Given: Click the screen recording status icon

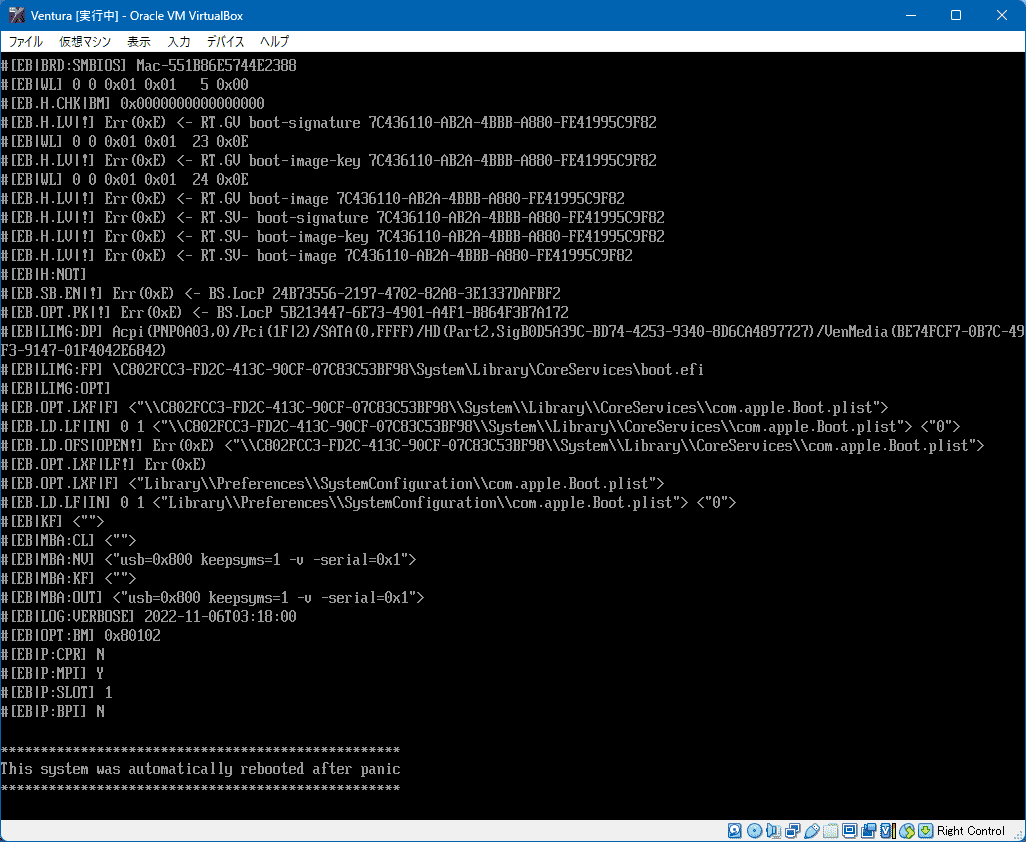Looking at the screenshot, I should pos(868,831).
